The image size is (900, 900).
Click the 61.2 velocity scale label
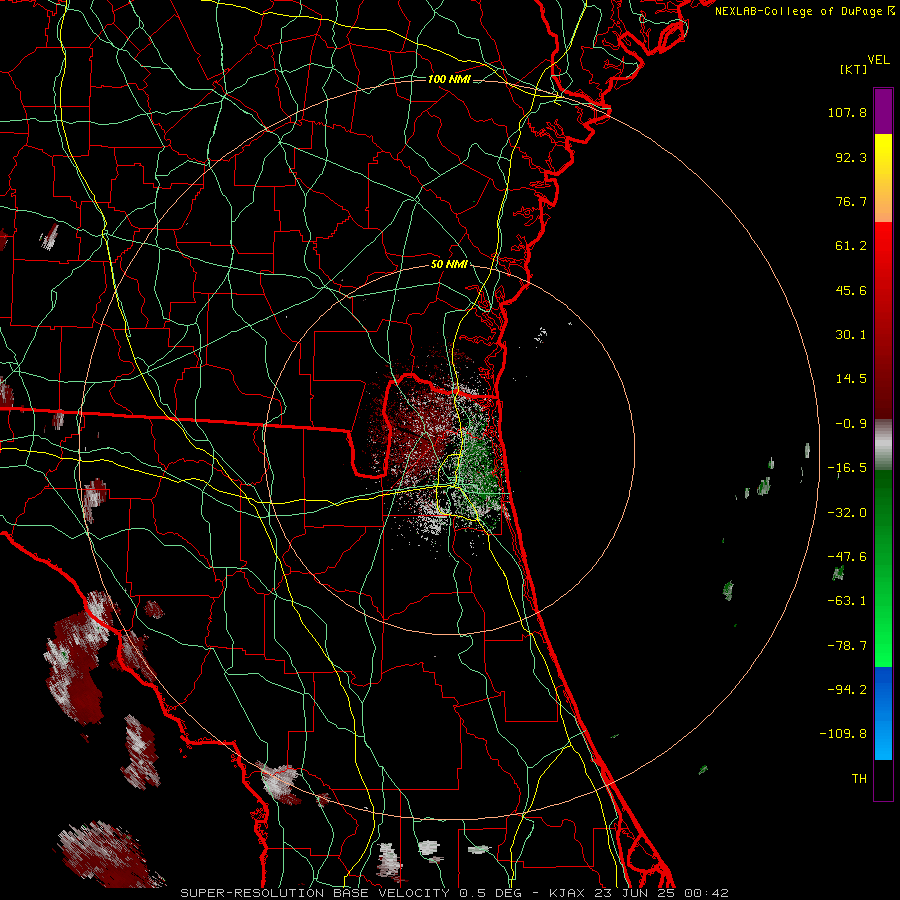(x=851, y=246)
